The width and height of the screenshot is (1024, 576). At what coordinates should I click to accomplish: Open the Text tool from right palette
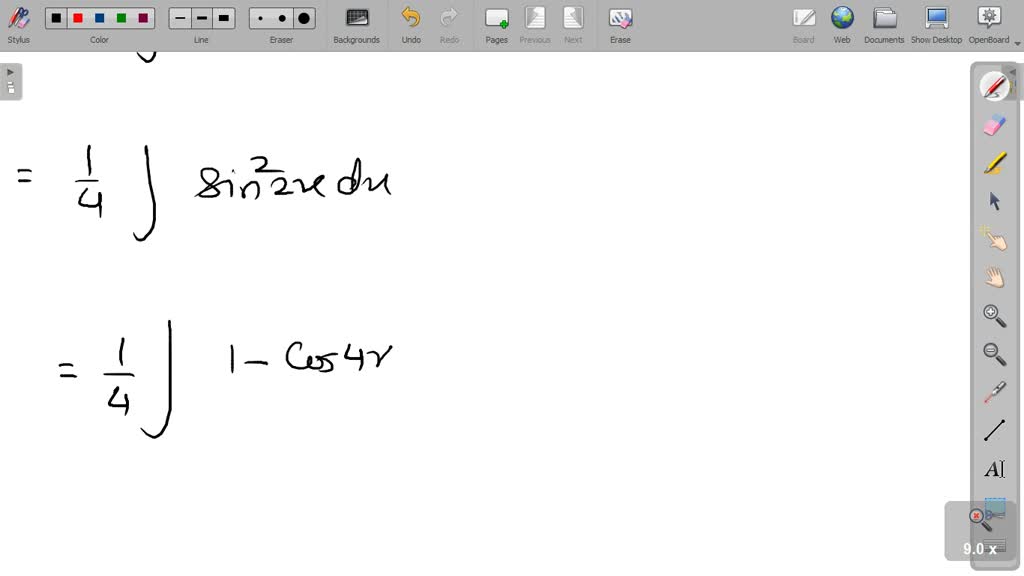pyautogui.click(x=995, y=468)
